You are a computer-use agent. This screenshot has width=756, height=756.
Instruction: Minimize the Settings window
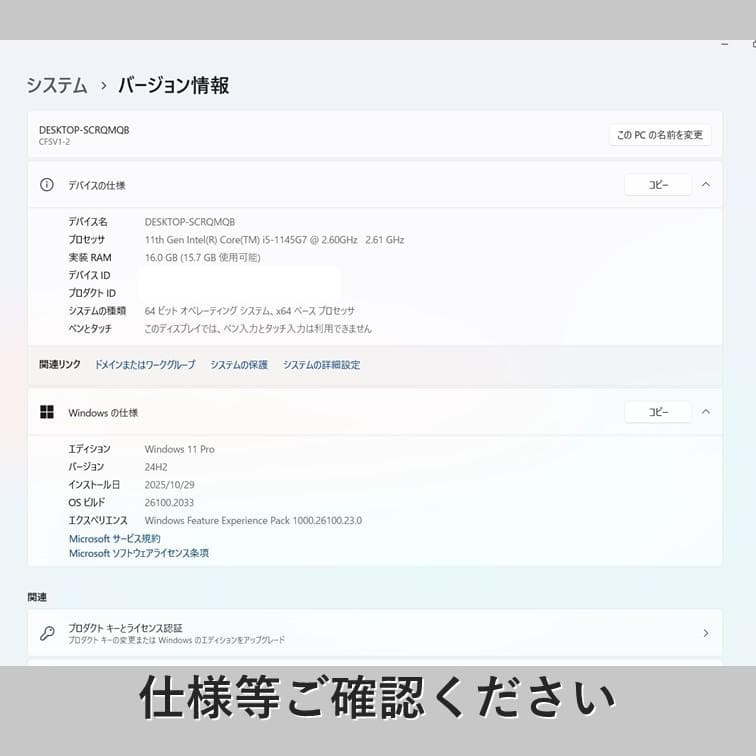pyautogui.click(x=725, y=44)
